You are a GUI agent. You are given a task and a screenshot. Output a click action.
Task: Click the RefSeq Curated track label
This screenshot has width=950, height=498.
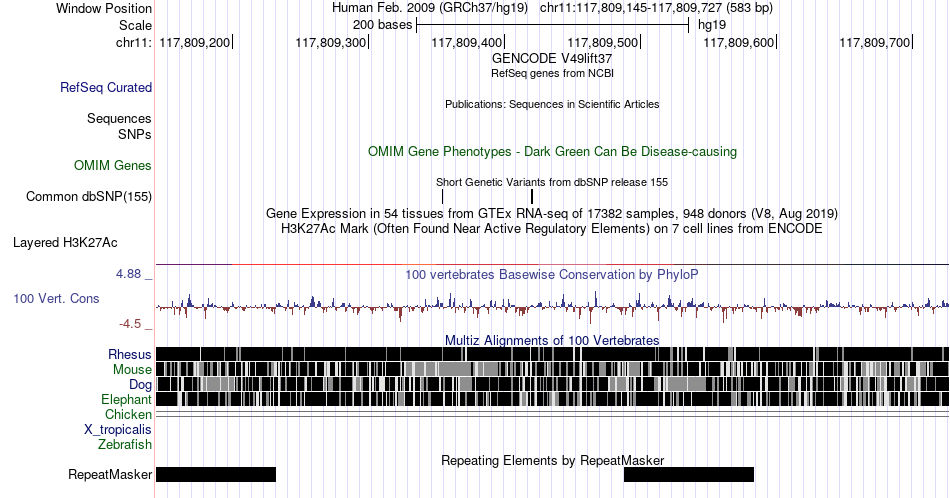coord(105,87)
